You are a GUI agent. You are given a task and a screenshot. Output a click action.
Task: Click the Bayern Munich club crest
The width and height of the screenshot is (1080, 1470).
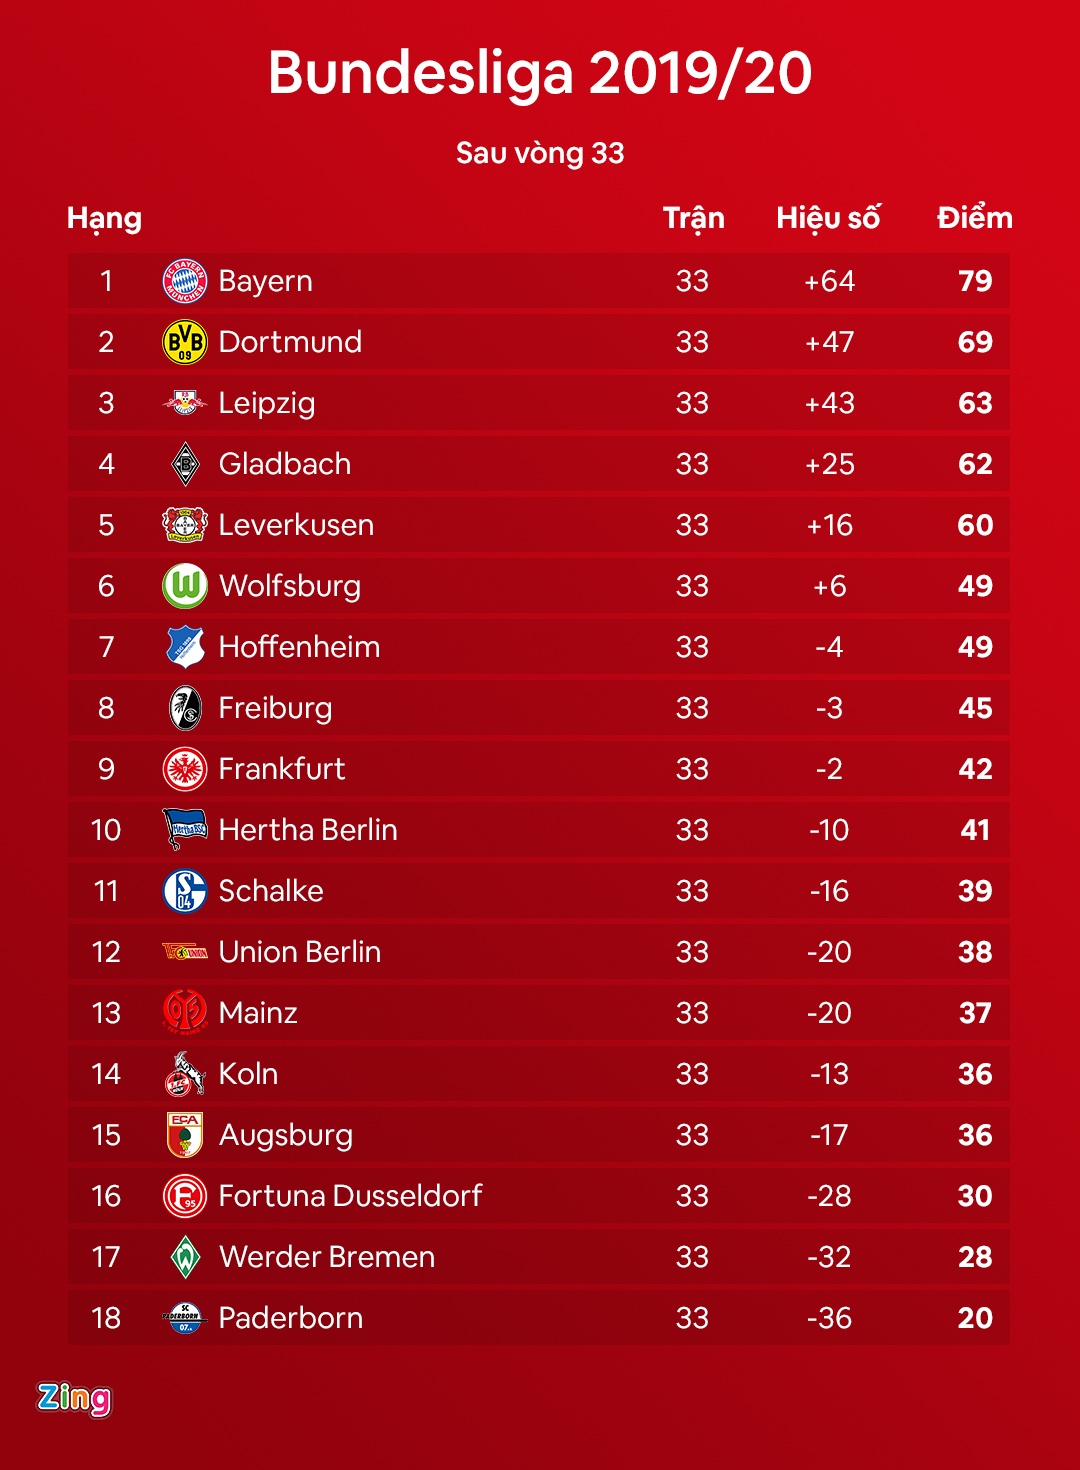185,281
